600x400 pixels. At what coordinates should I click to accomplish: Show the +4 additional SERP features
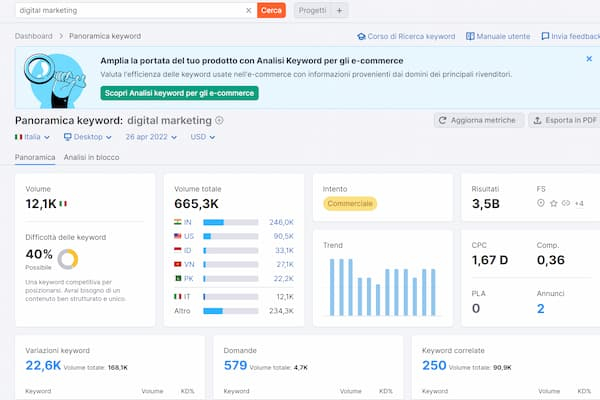(x=579, y=203)
